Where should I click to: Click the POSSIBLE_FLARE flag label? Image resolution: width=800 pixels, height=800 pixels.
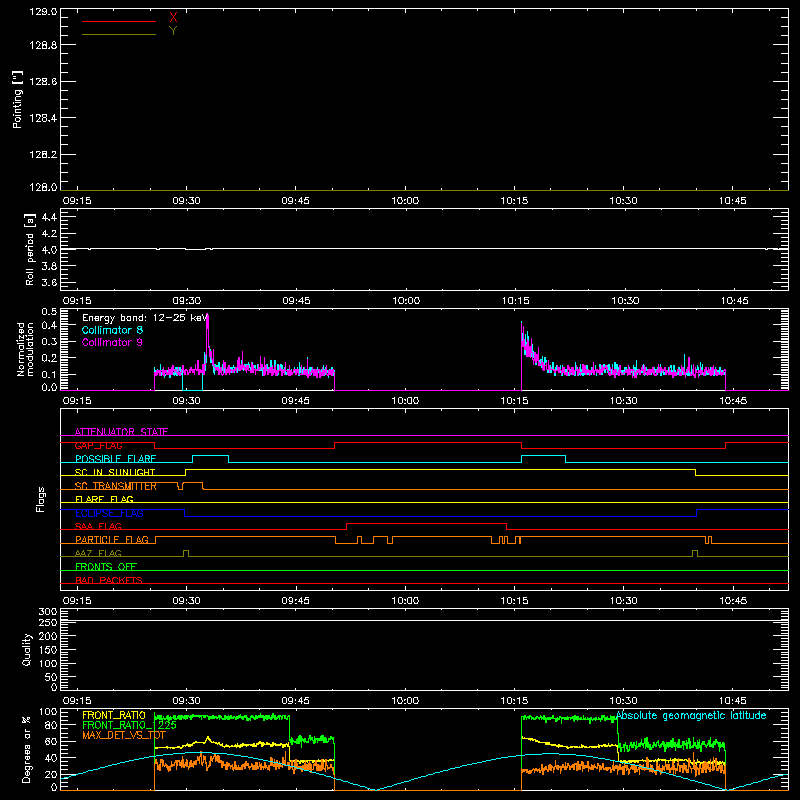[x=115, y=459]
